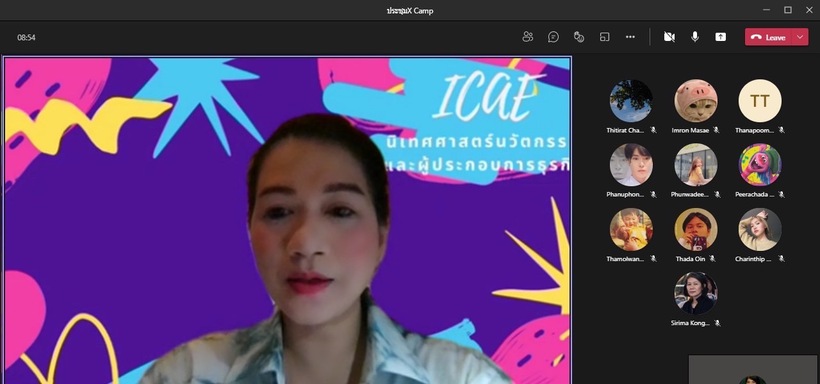Click the meeting timer 08:54

(x=26, y=38)
